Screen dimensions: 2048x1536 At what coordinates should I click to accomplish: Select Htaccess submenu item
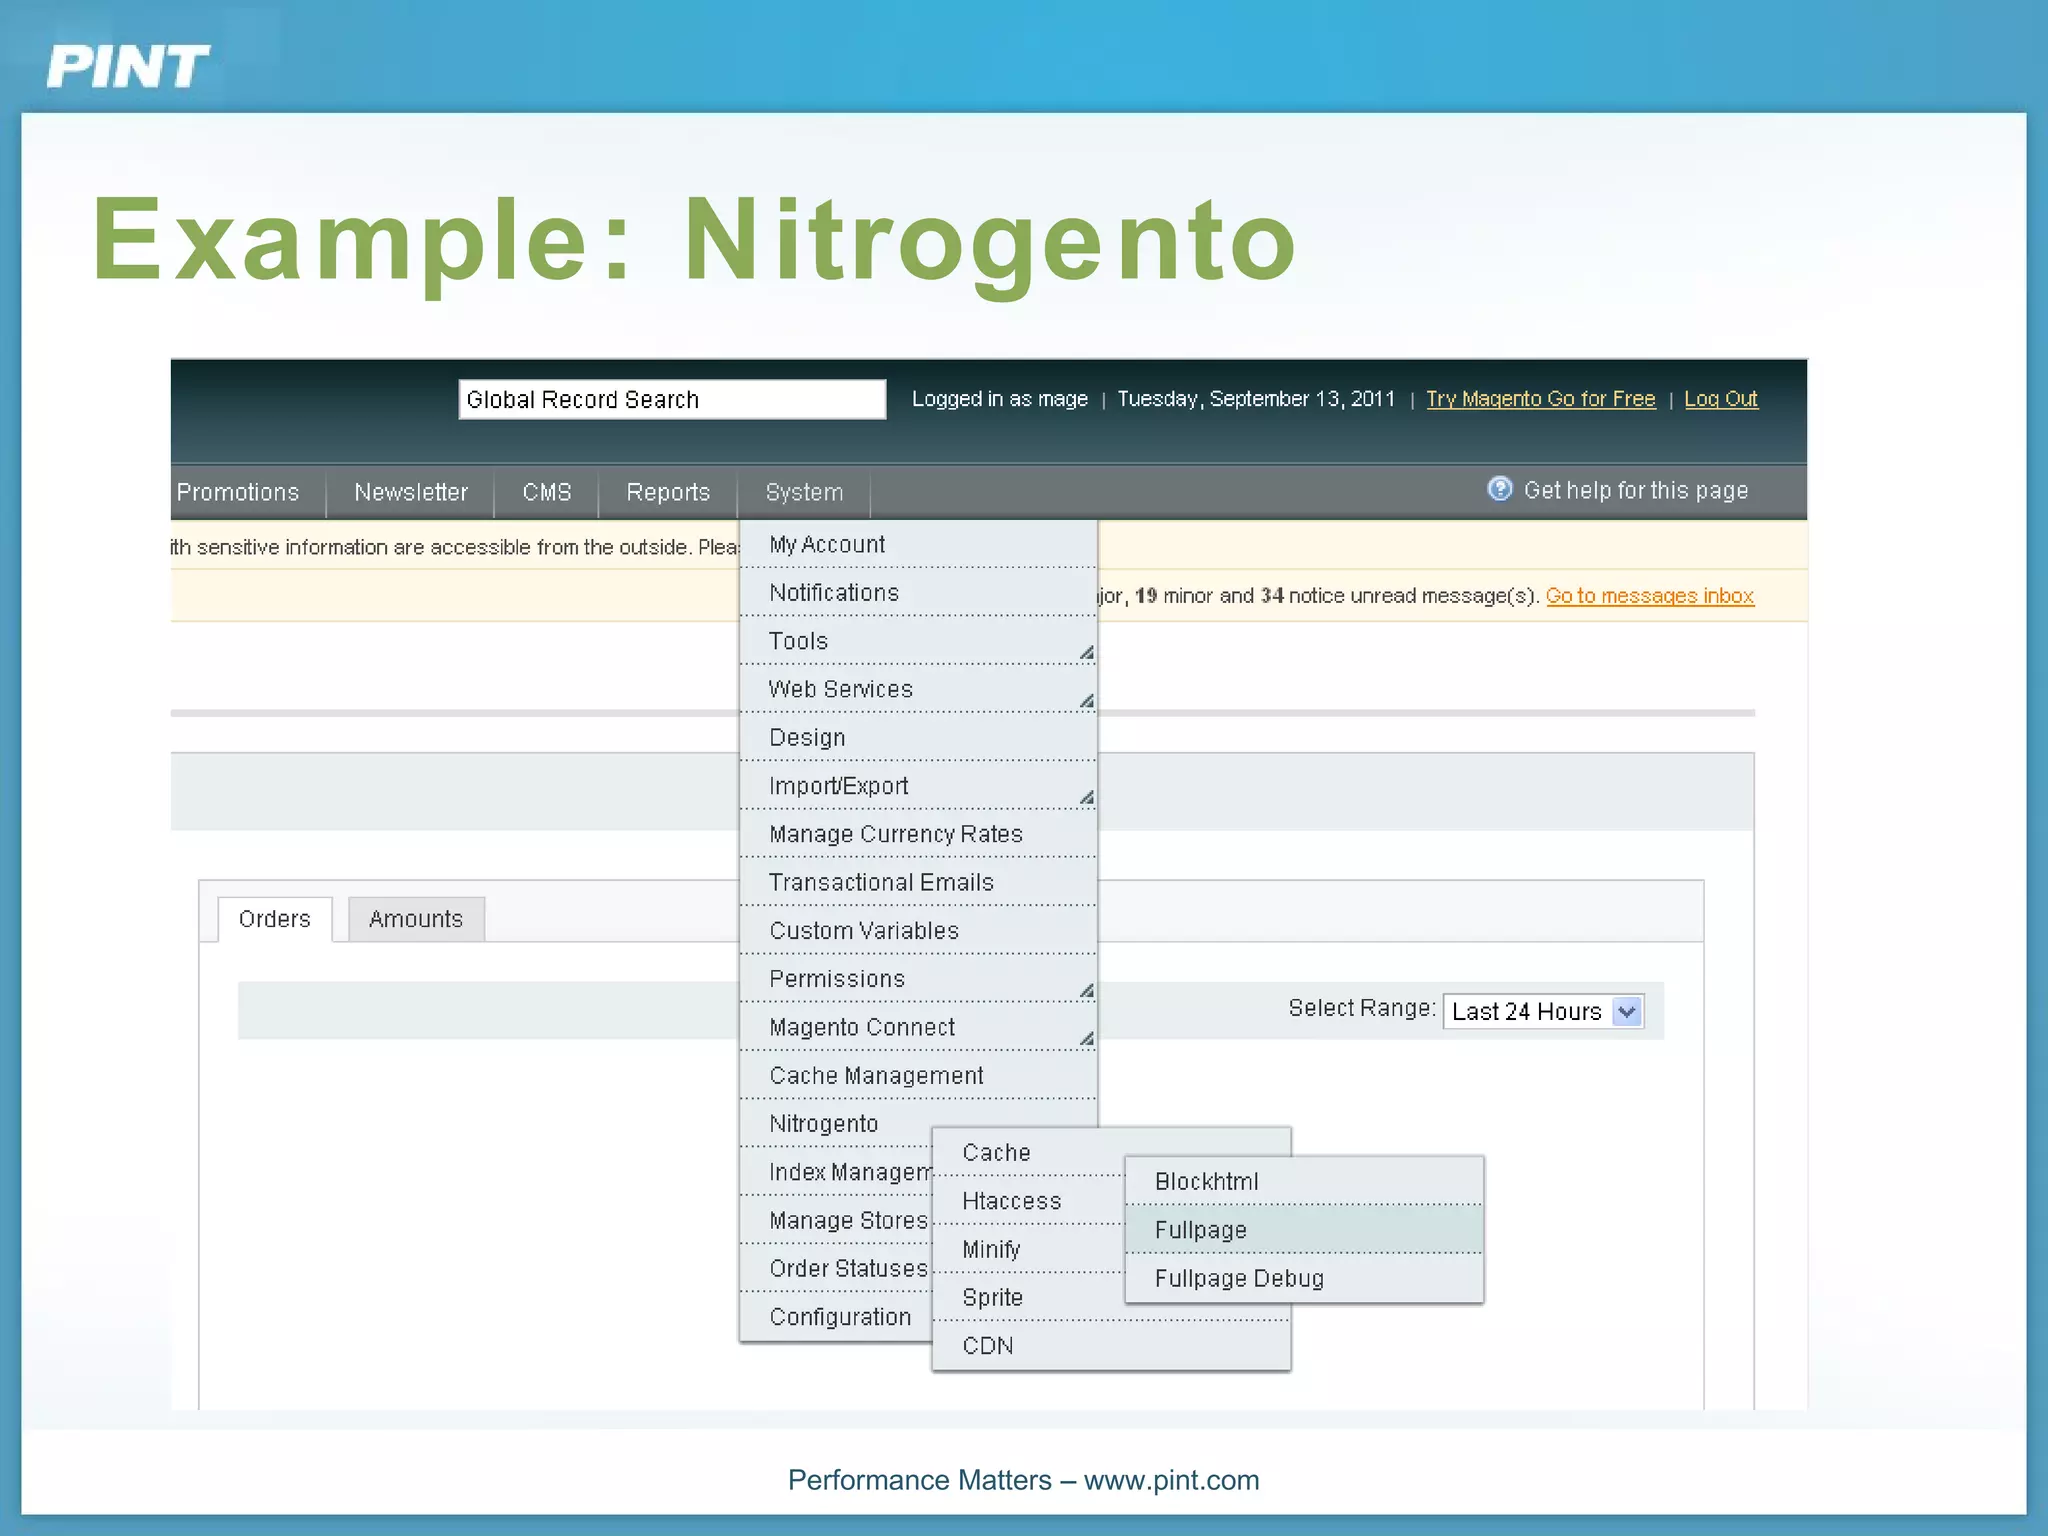click(x=1028, y=1201)
